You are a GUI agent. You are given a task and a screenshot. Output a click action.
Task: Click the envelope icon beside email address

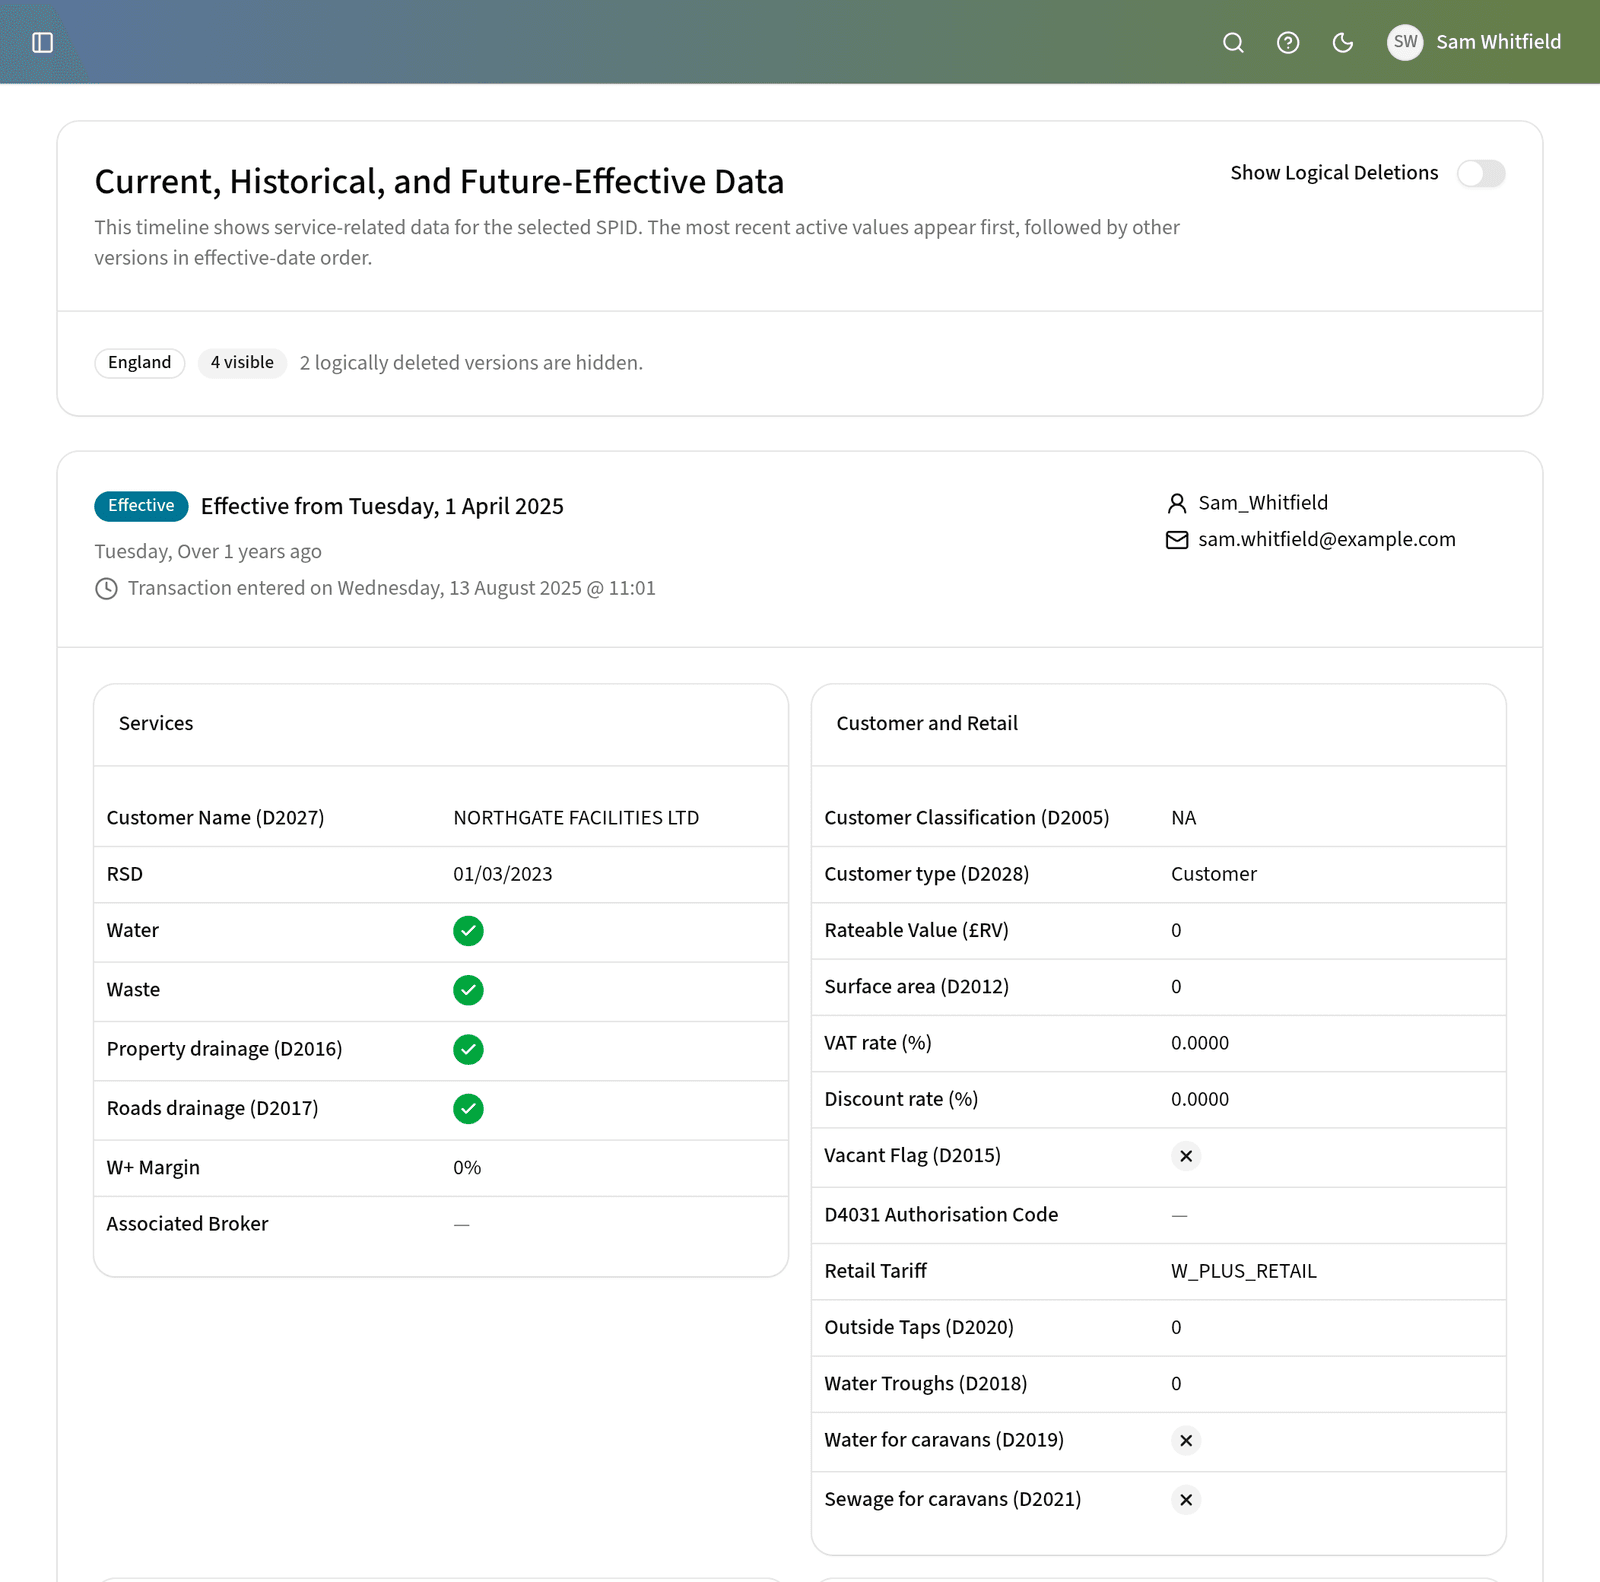click(1177, 540)
